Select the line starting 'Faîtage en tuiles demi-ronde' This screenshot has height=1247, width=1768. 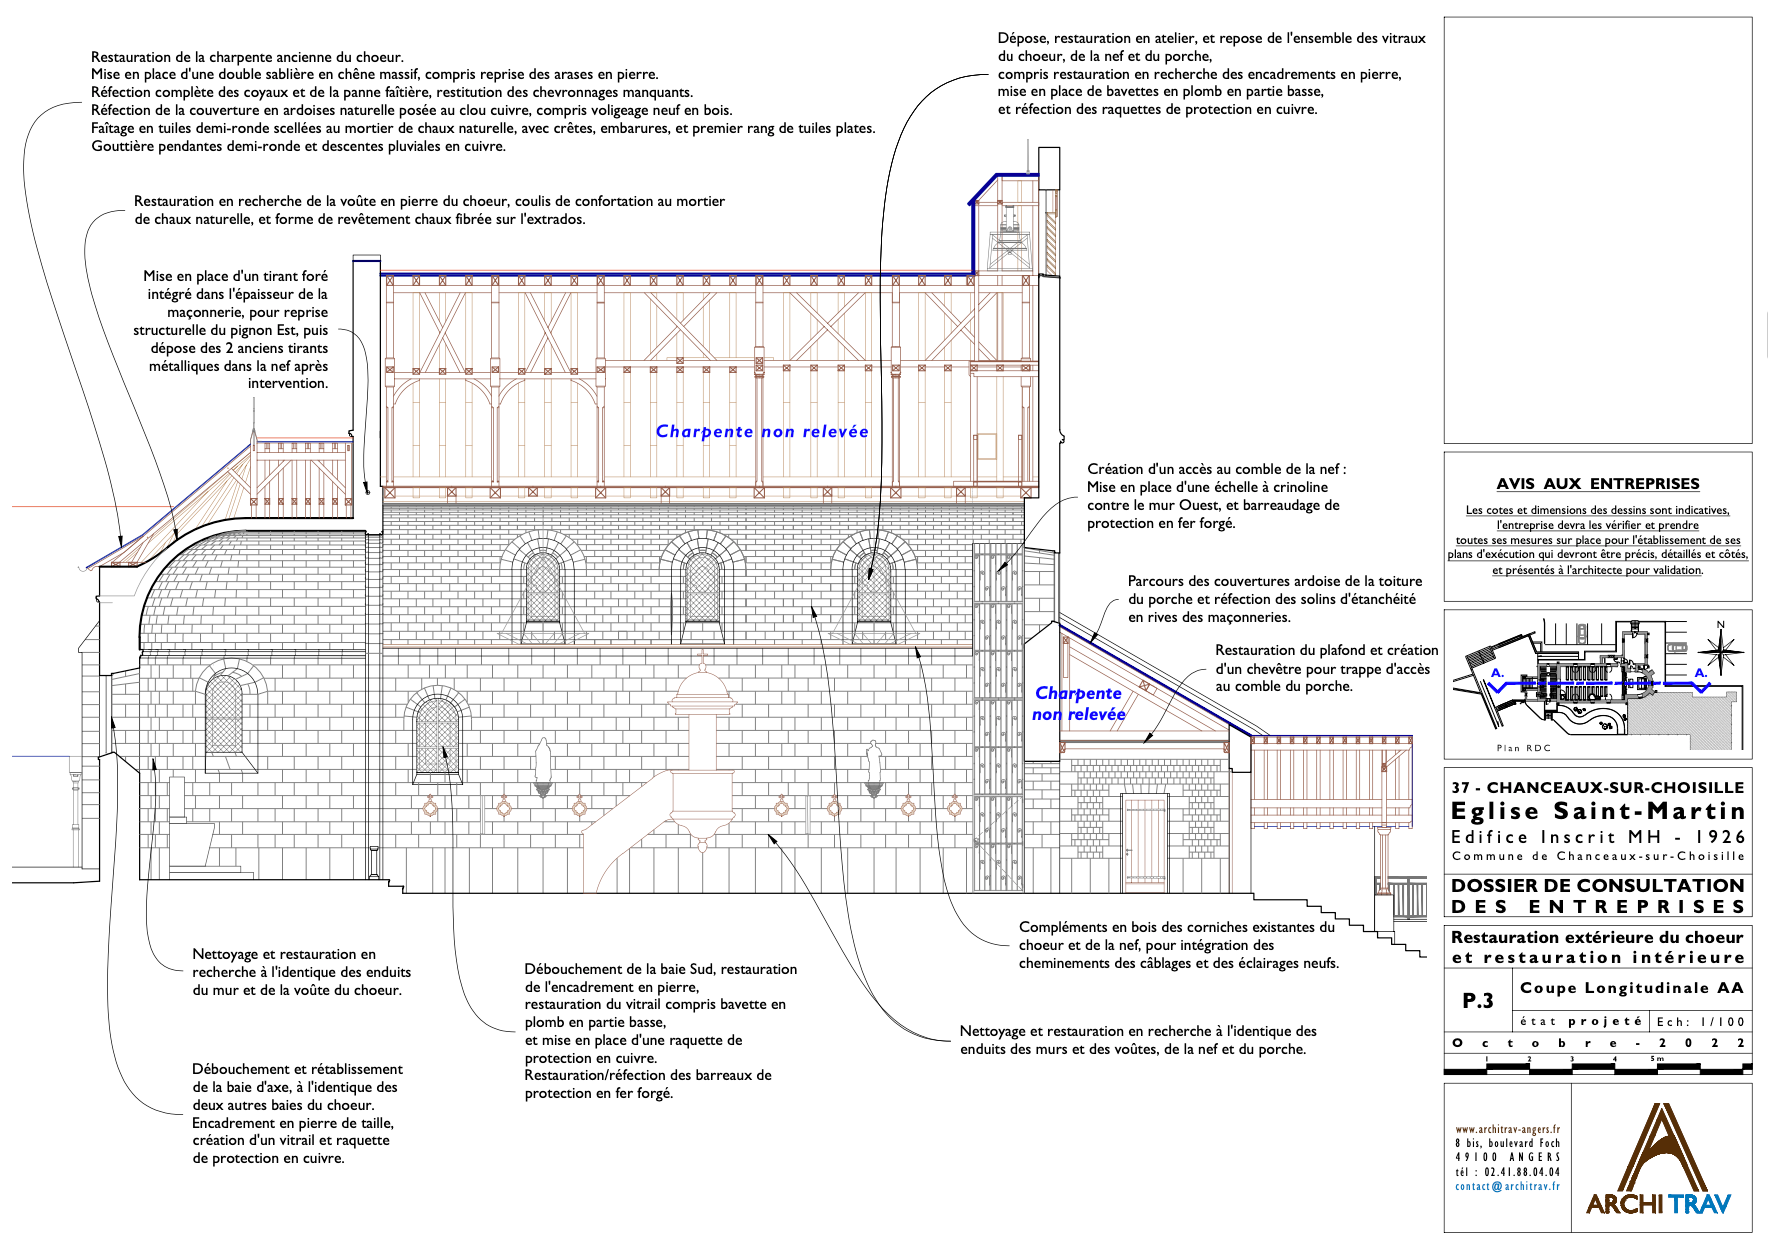[483, 128]
